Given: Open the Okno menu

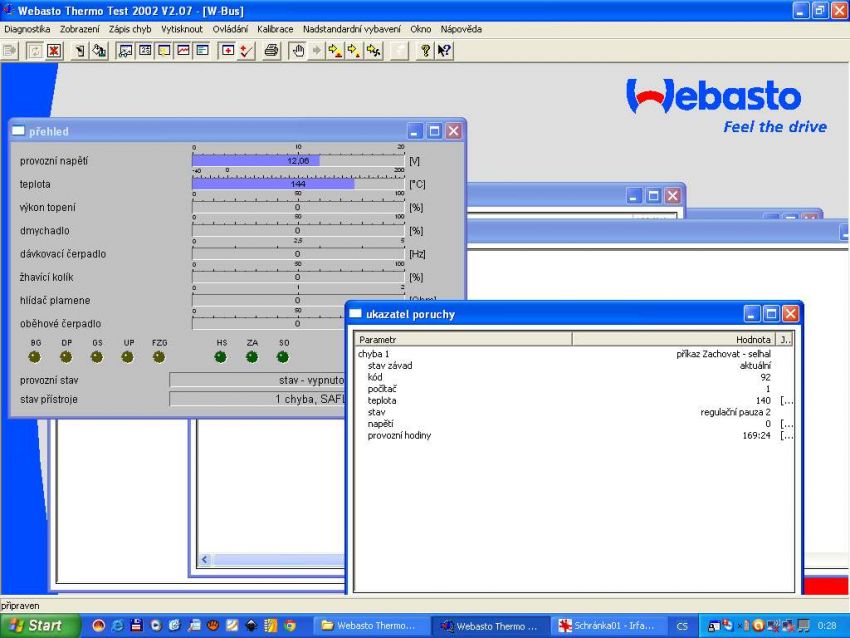Looking at the screenshot, I should coord(421,29).
